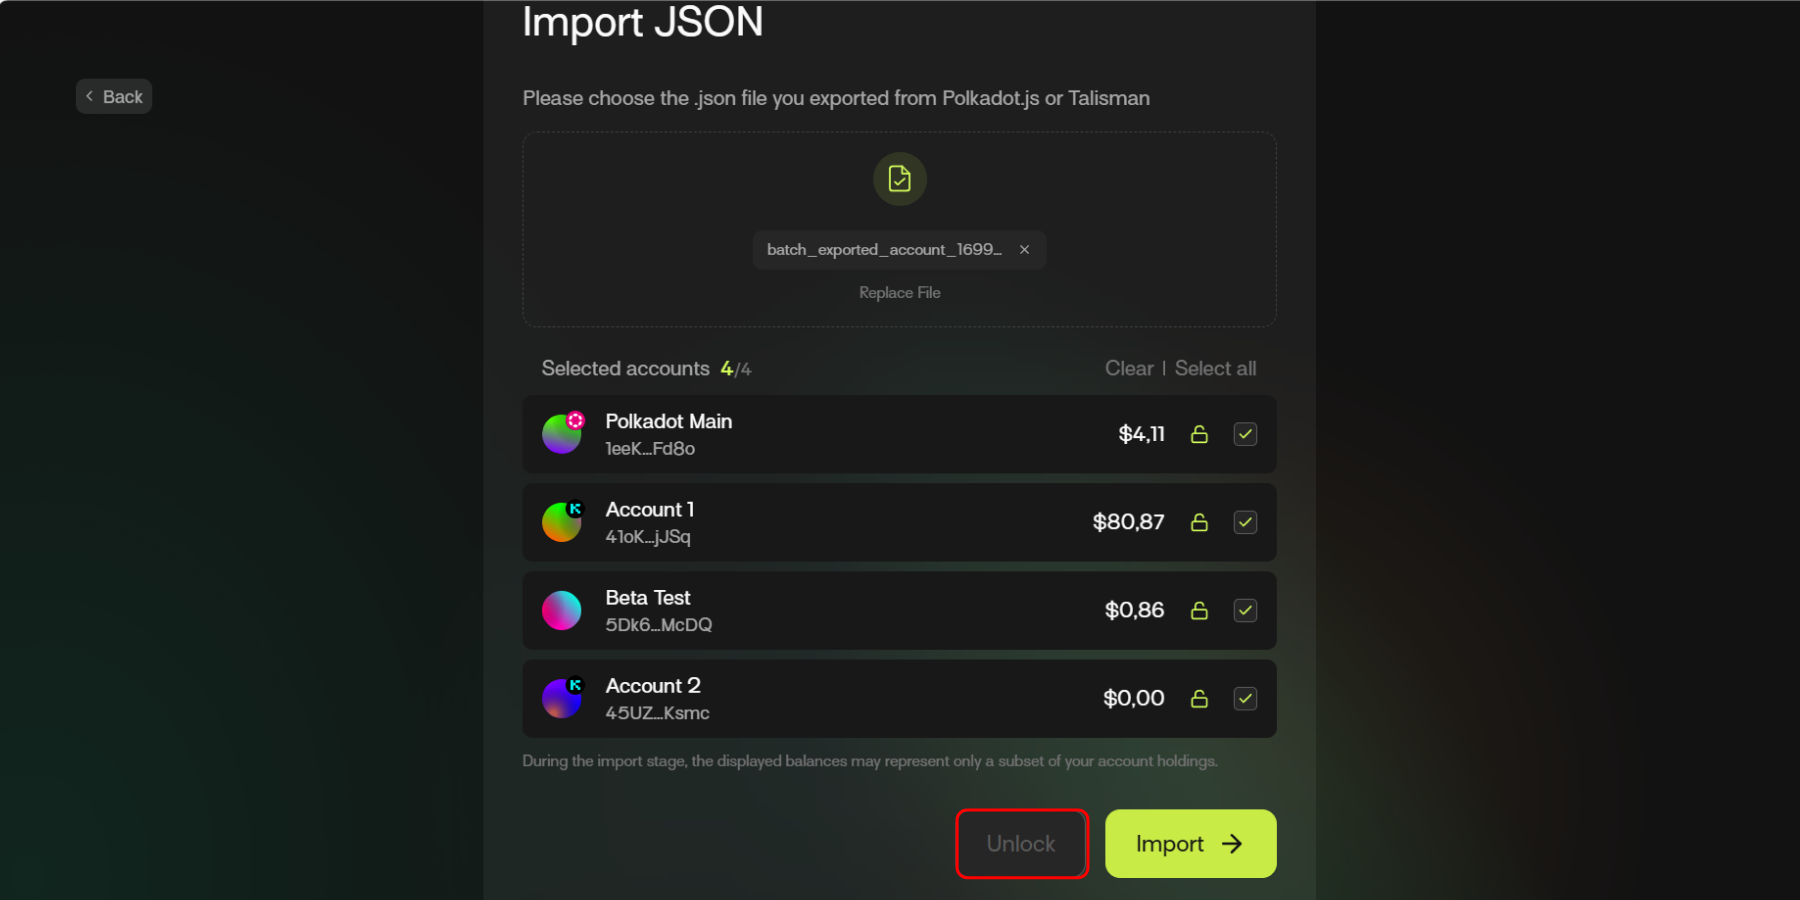Screen dimensions: 1800x900
Task: Click the lock icon for Polkadot Main
Action: [1199, 434]
